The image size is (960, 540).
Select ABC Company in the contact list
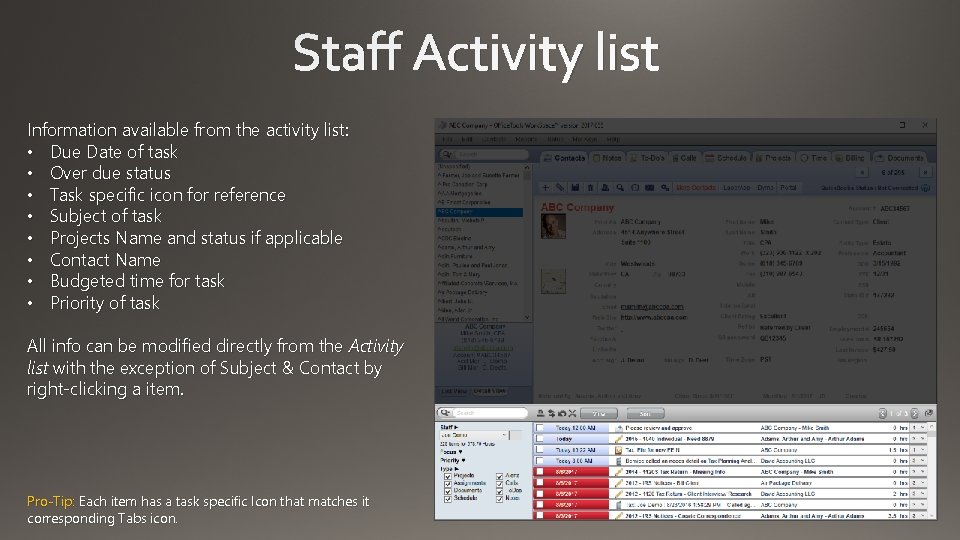479,212
